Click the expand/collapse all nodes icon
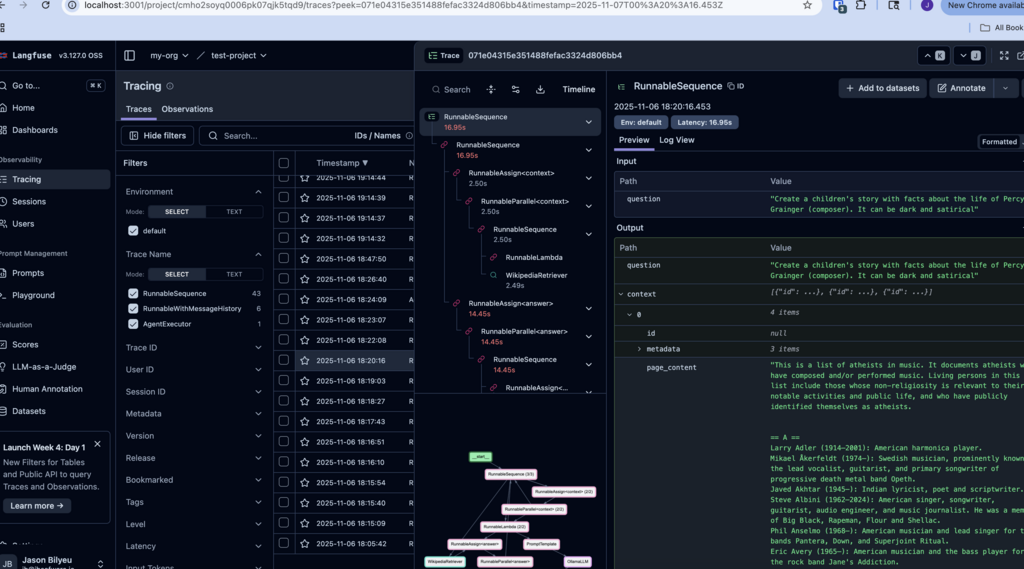The image size is (1024, 569). pyautogui.click(x=491, y=89)
